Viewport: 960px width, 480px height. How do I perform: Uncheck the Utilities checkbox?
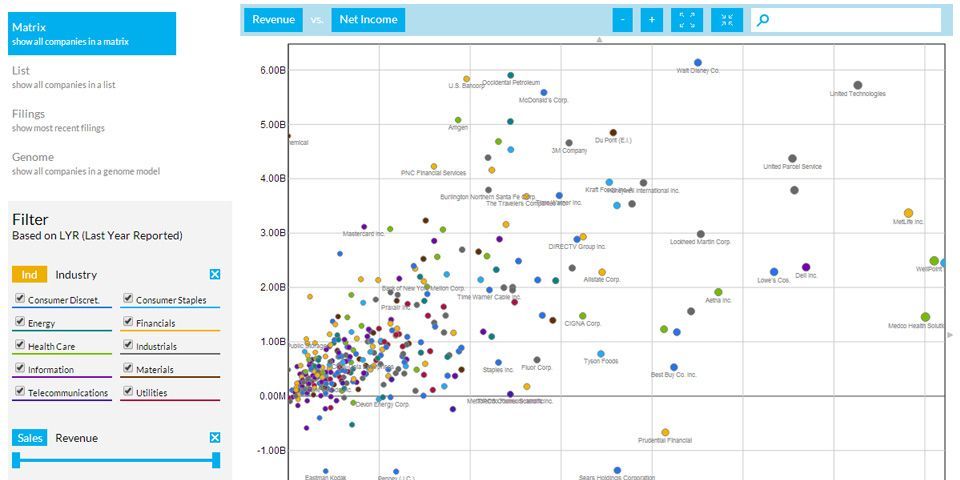tap(127, 391)
